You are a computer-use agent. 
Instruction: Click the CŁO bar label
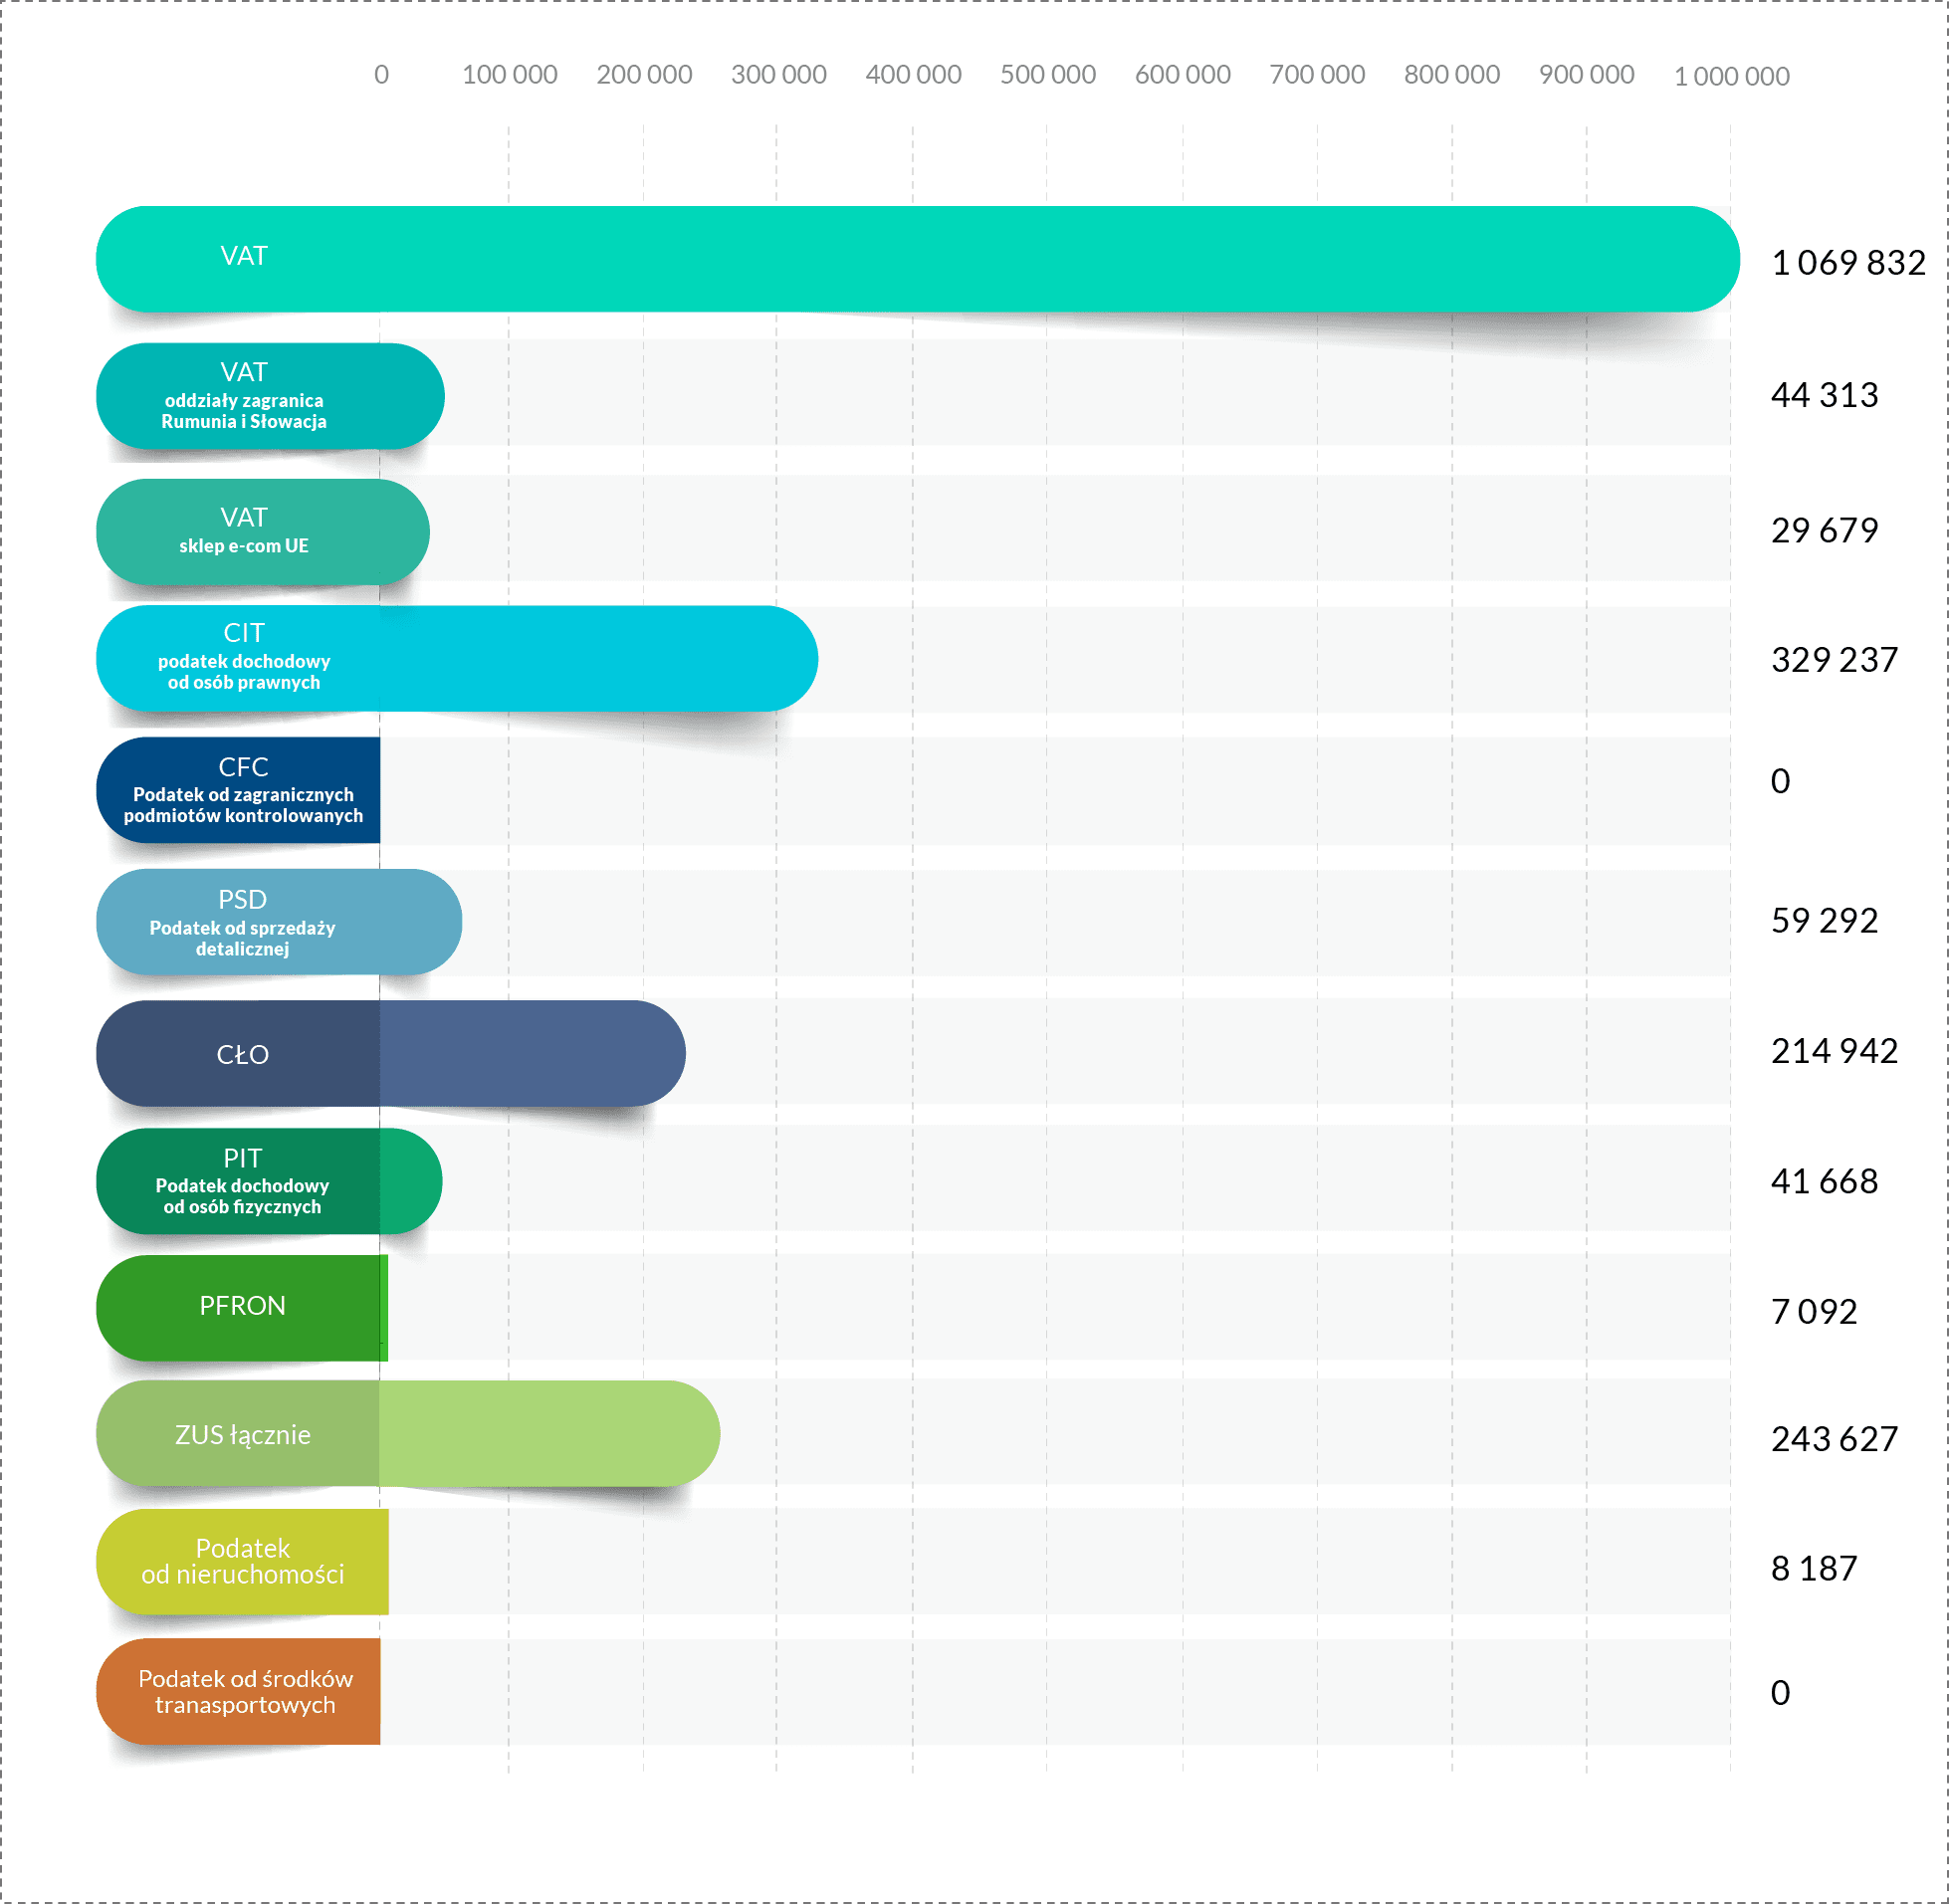click(x=242, y=1054)
